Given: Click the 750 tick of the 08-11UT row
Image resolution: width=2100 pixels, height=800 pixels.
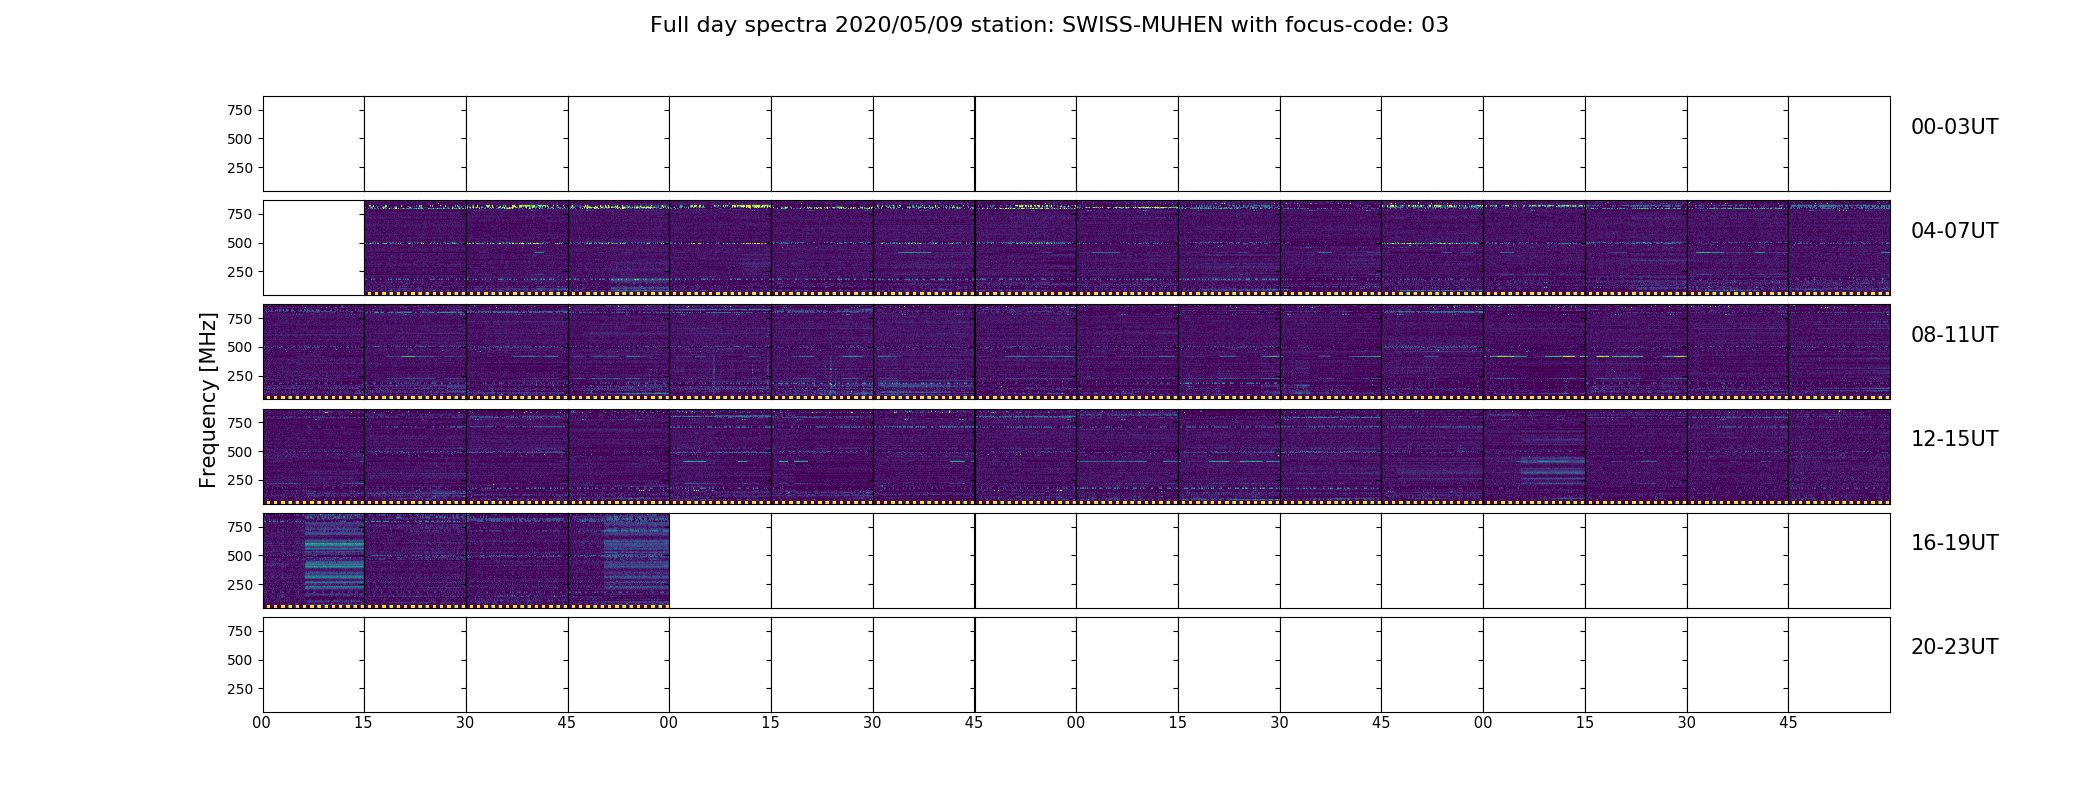Looking at the screenshot, I should click(240, 318).
